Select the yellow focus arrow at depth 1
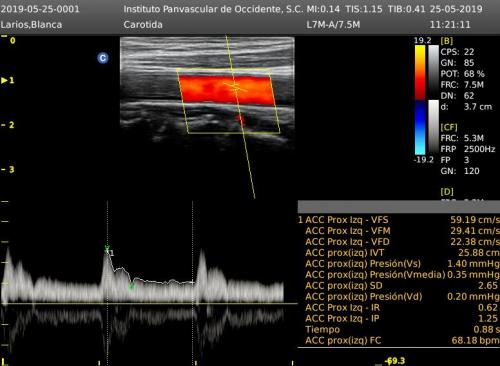Screen dimensions: 500x366 (8, 80)
